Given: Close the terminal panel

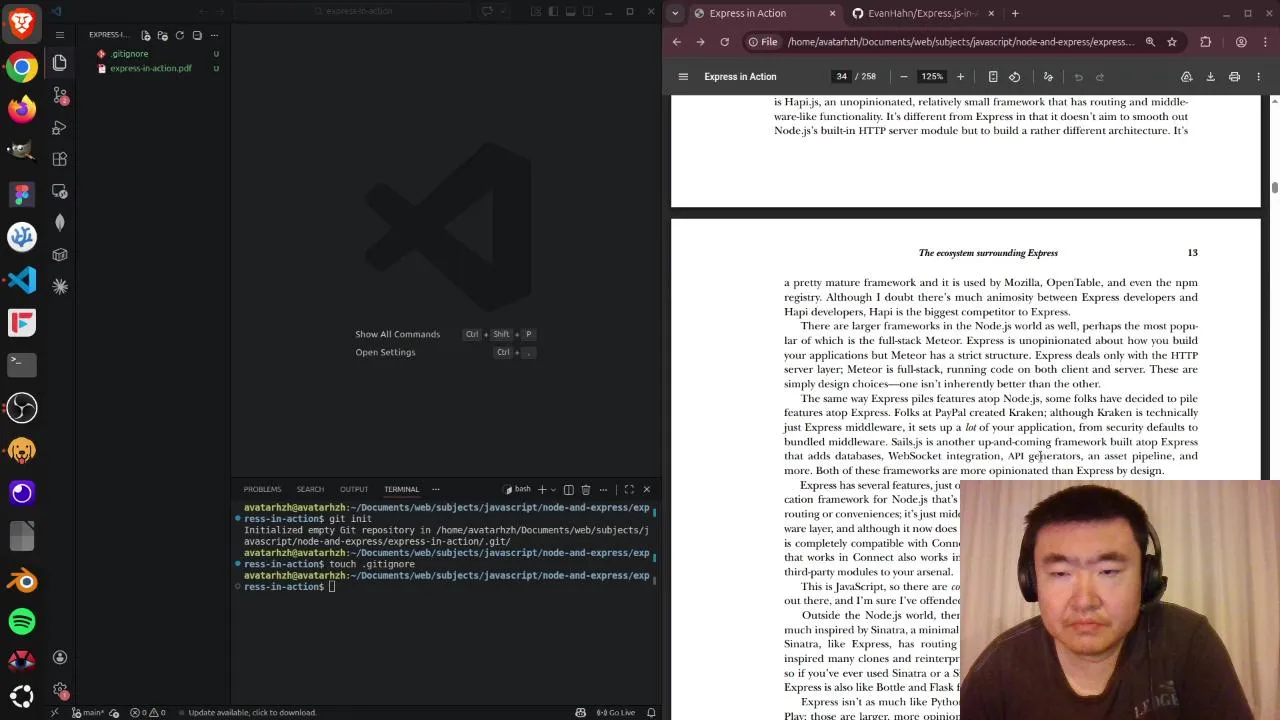Looking at the screenshot, I should pos(646,489).
